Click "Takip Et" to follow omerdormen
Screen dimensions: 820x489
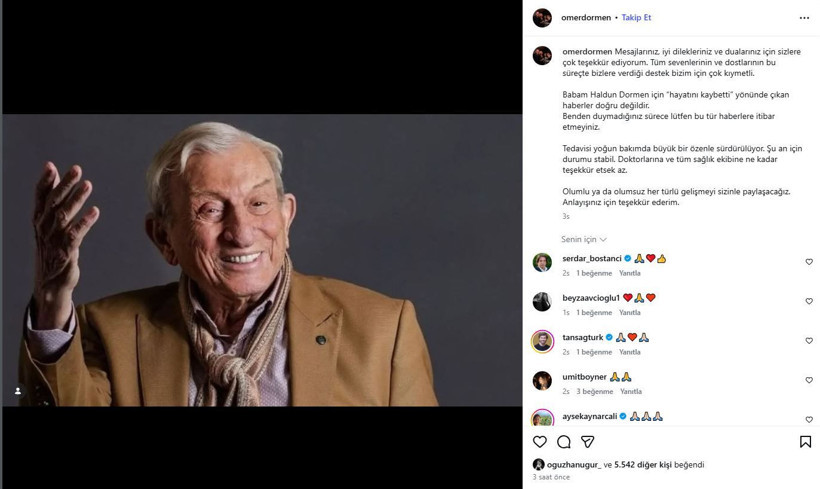point(636,18)
